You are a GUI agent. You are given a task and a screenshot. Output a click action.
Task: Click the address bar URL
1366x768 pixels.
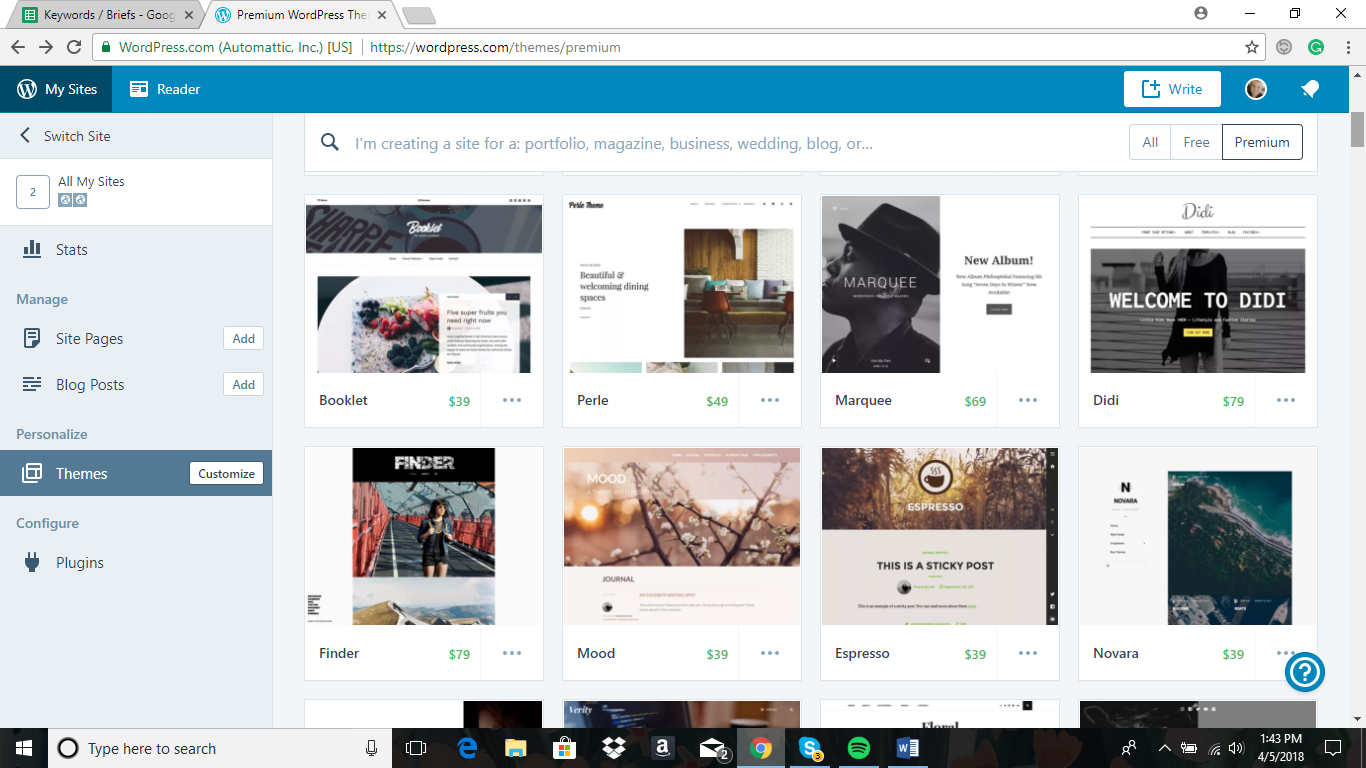(495, 47)
